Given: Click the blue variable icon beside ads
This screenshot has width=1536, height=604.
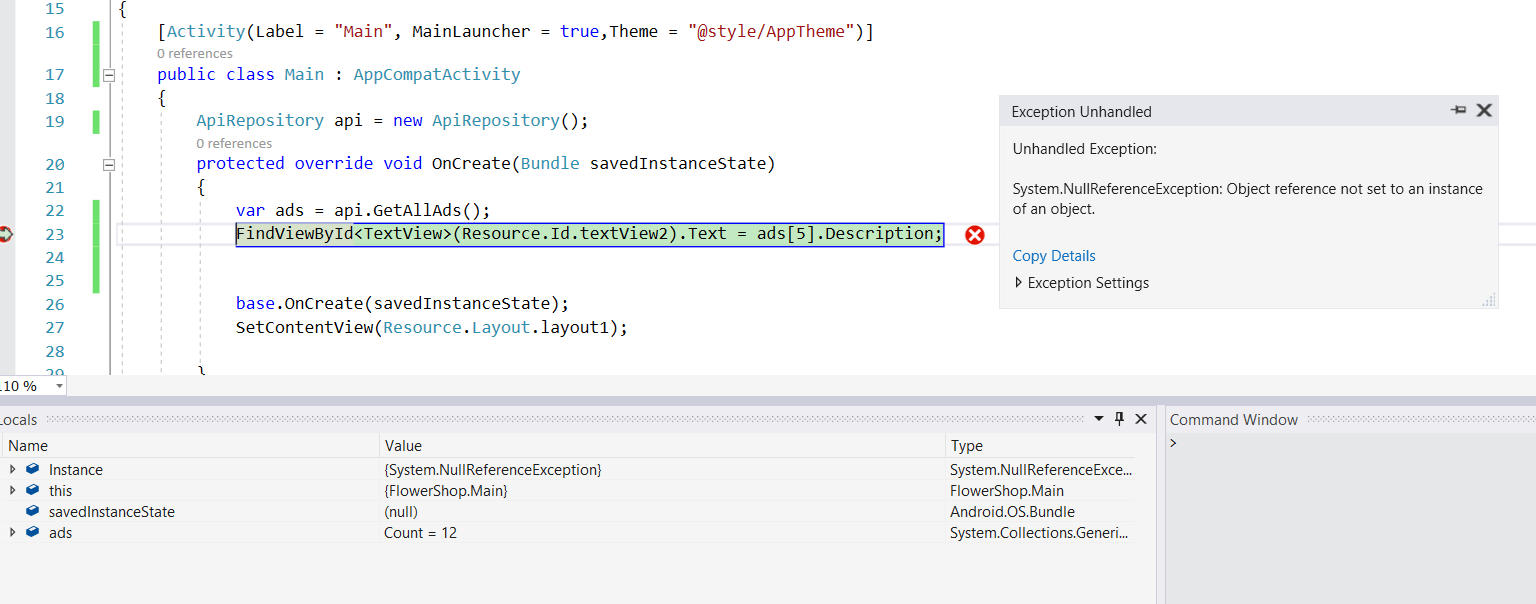Looking at the screenshot, I should click(33, 533).
